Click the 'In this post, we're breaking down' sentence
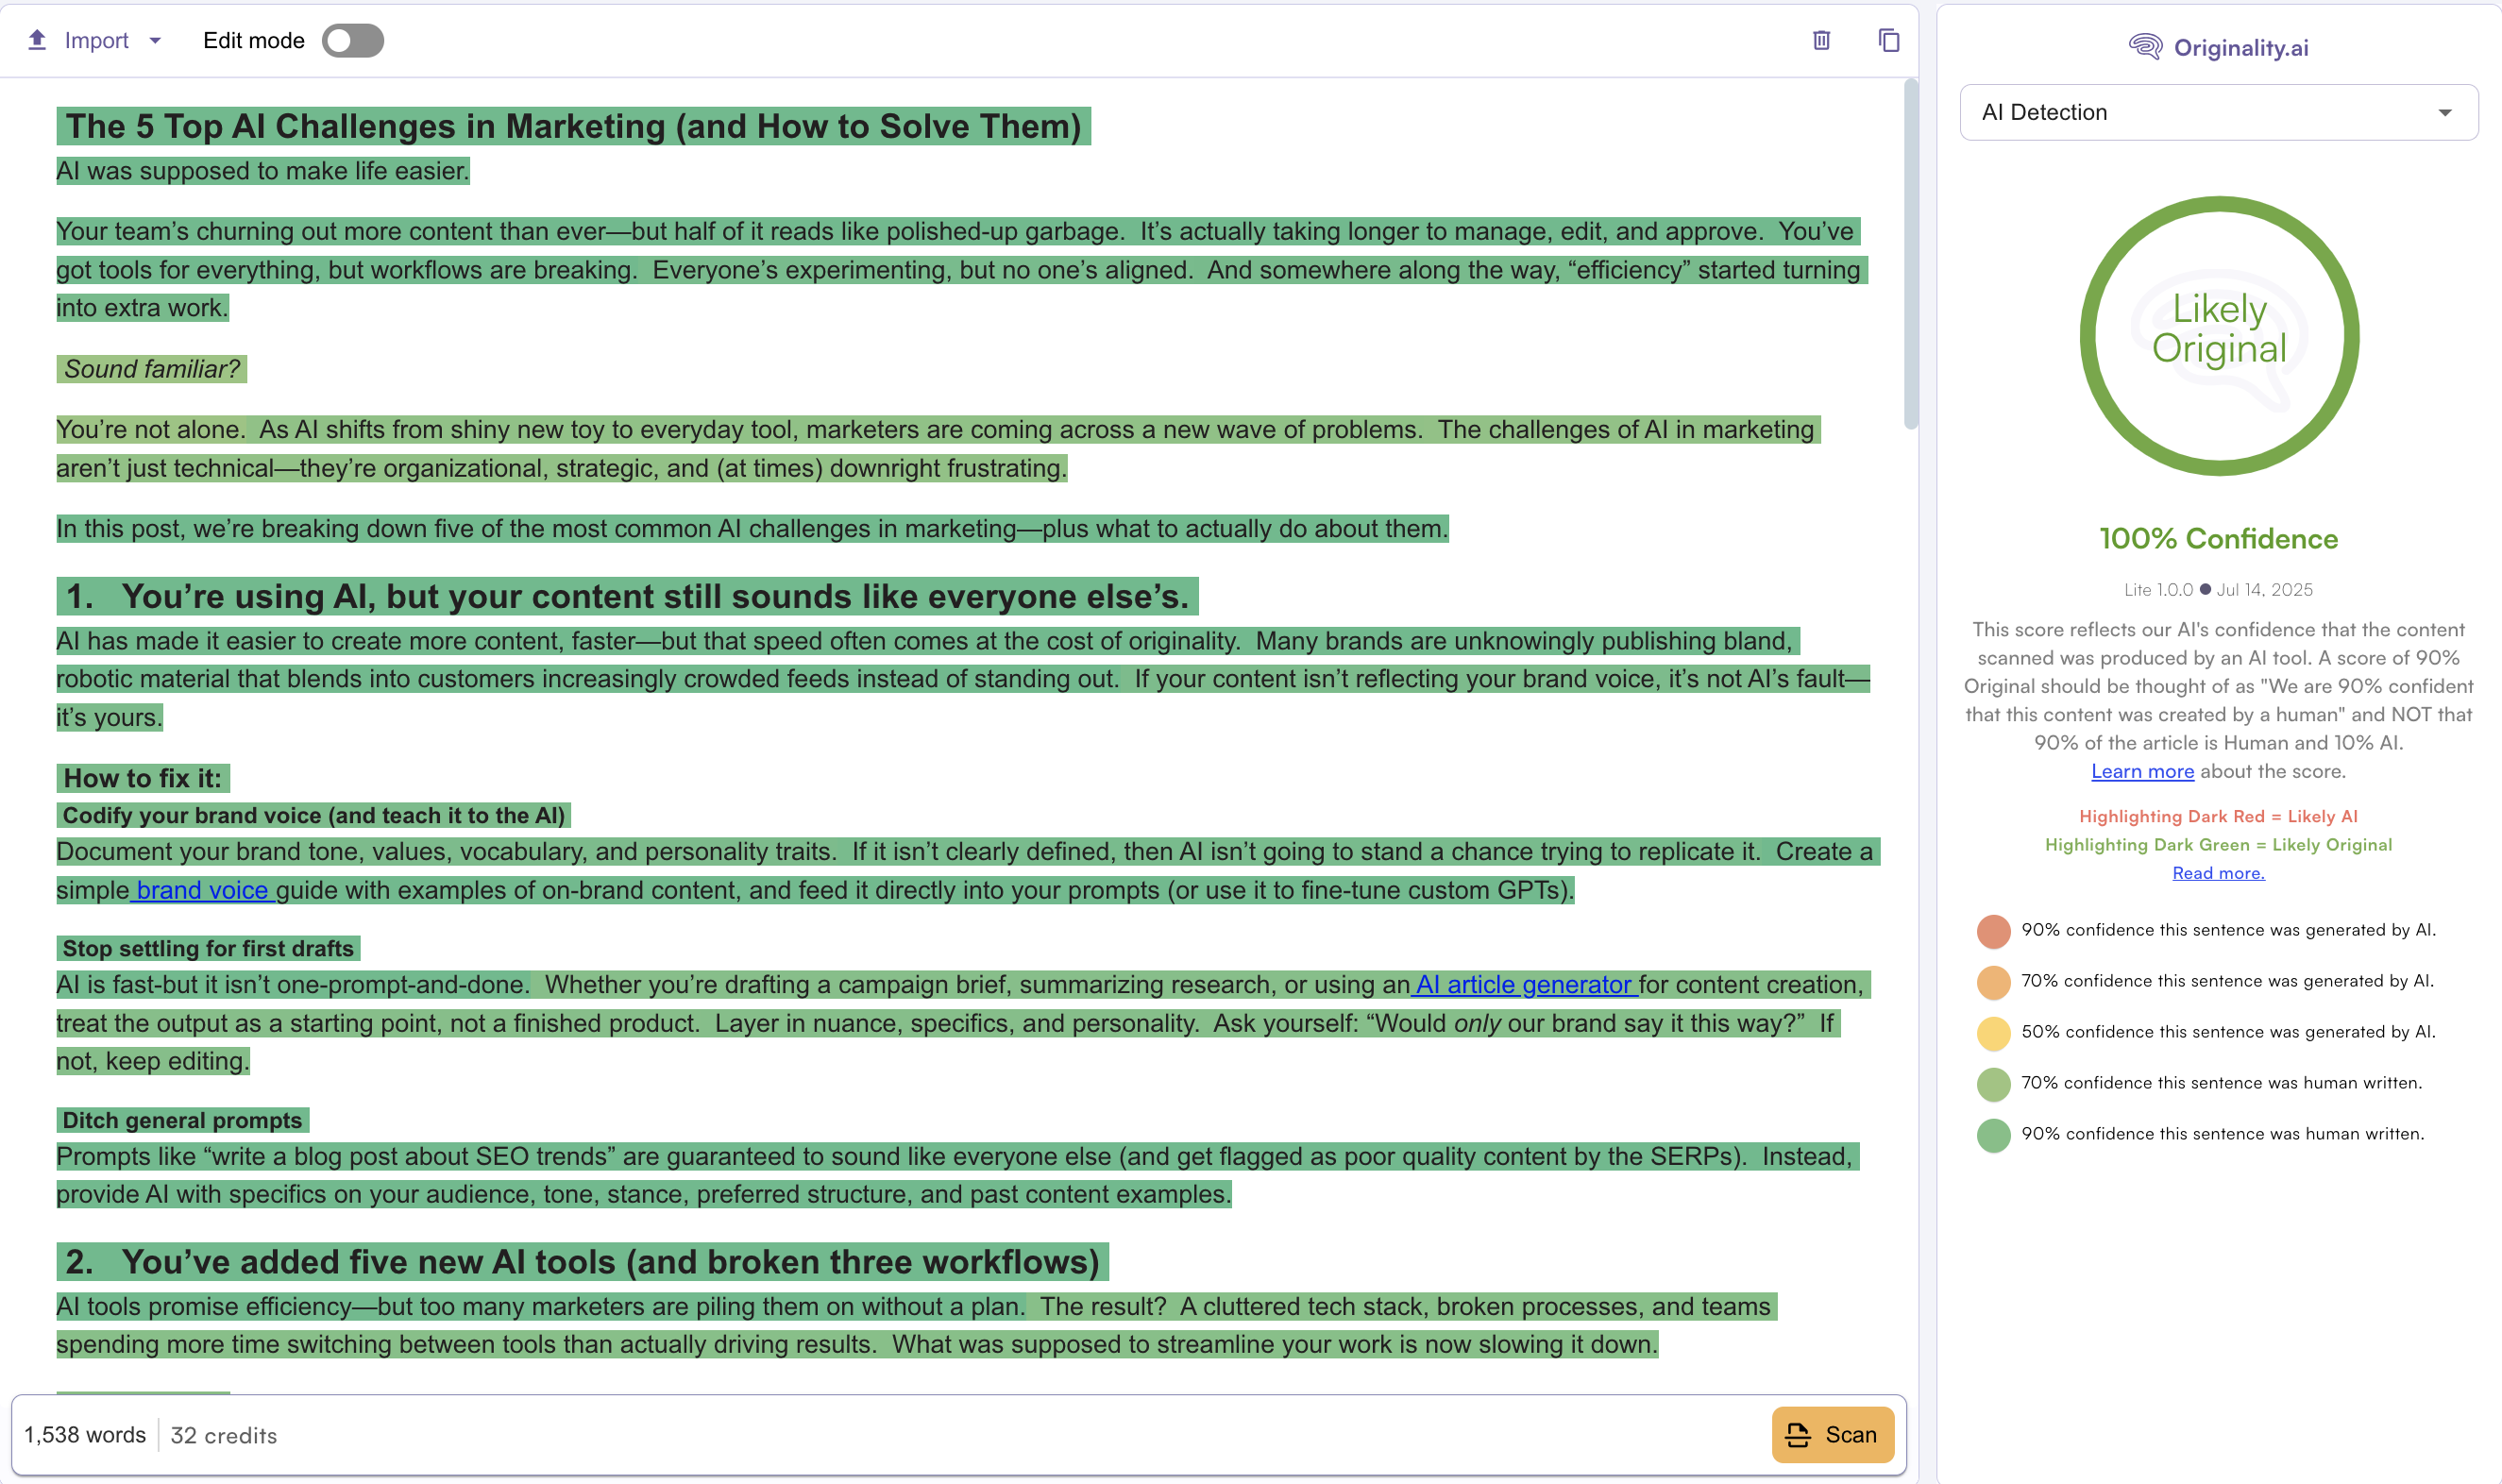2502x1484 pixels. pos(752,529)
